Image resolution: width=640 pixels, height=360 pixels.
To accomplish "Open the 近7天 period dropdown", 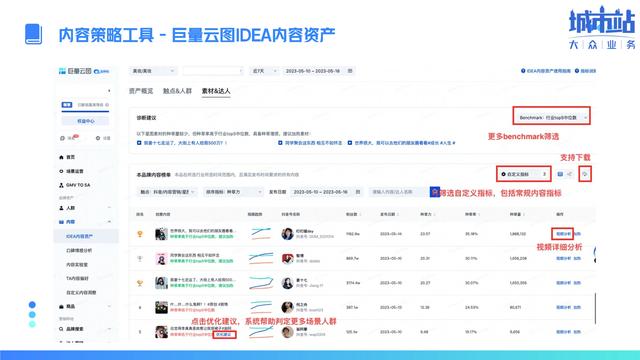I will tap(264, 71).
